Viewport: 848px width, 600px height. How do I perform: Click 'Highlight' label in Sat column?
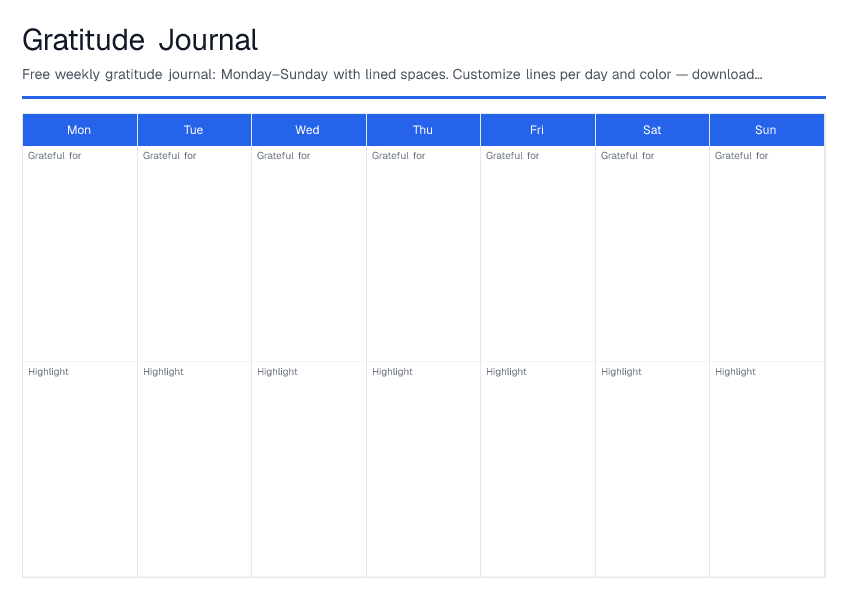(621, 372)
